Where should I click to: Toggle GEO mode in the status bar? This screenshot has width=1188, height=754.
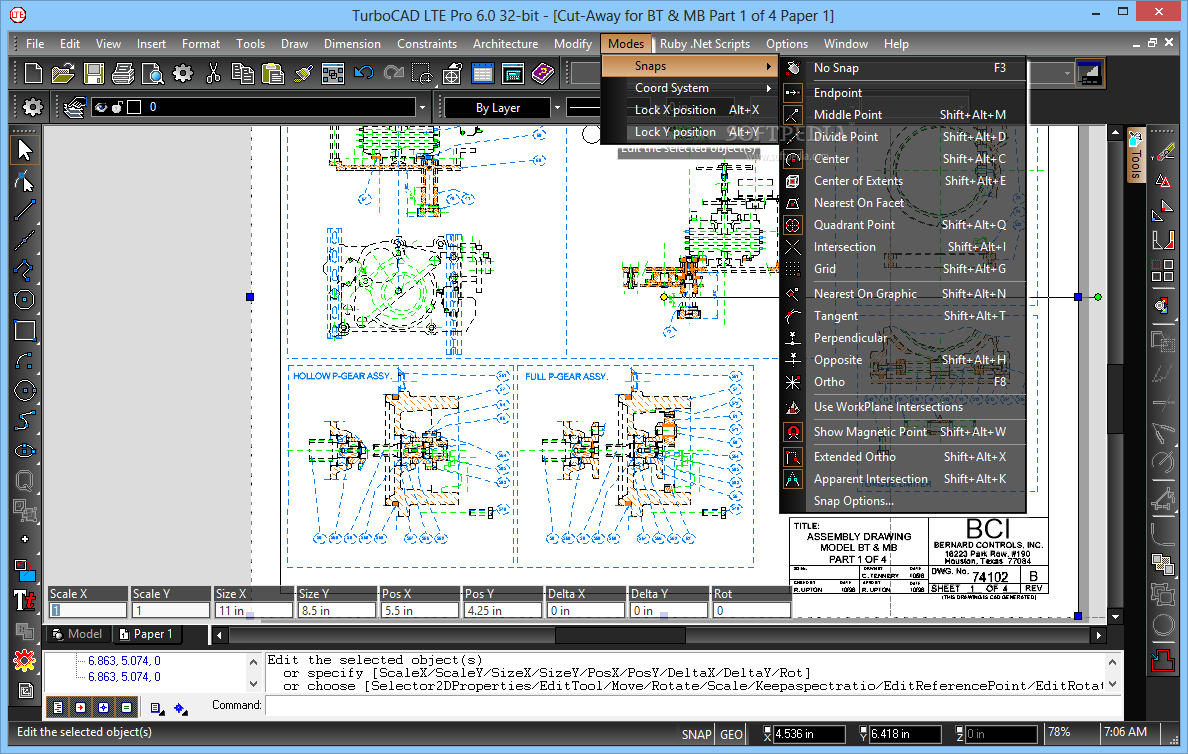[x=731, y=734]
